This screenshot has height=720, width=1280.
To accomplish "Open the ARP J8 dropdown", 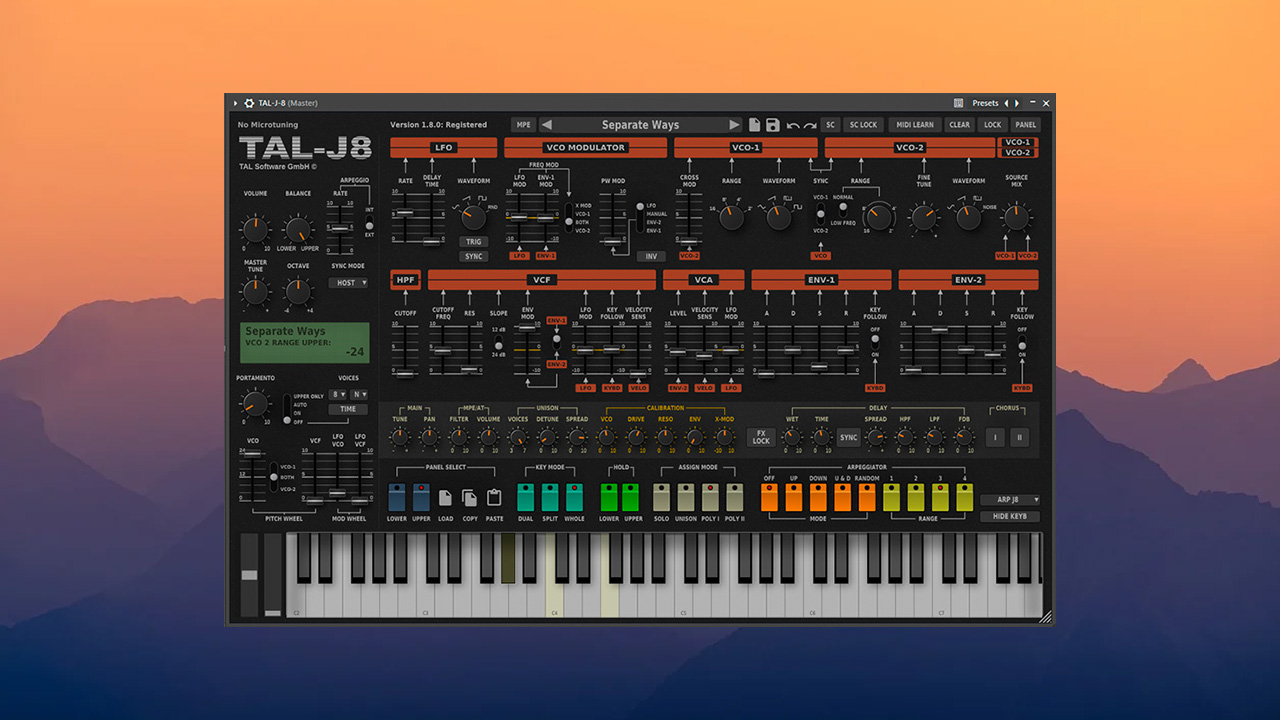I will click(1008, 499).
